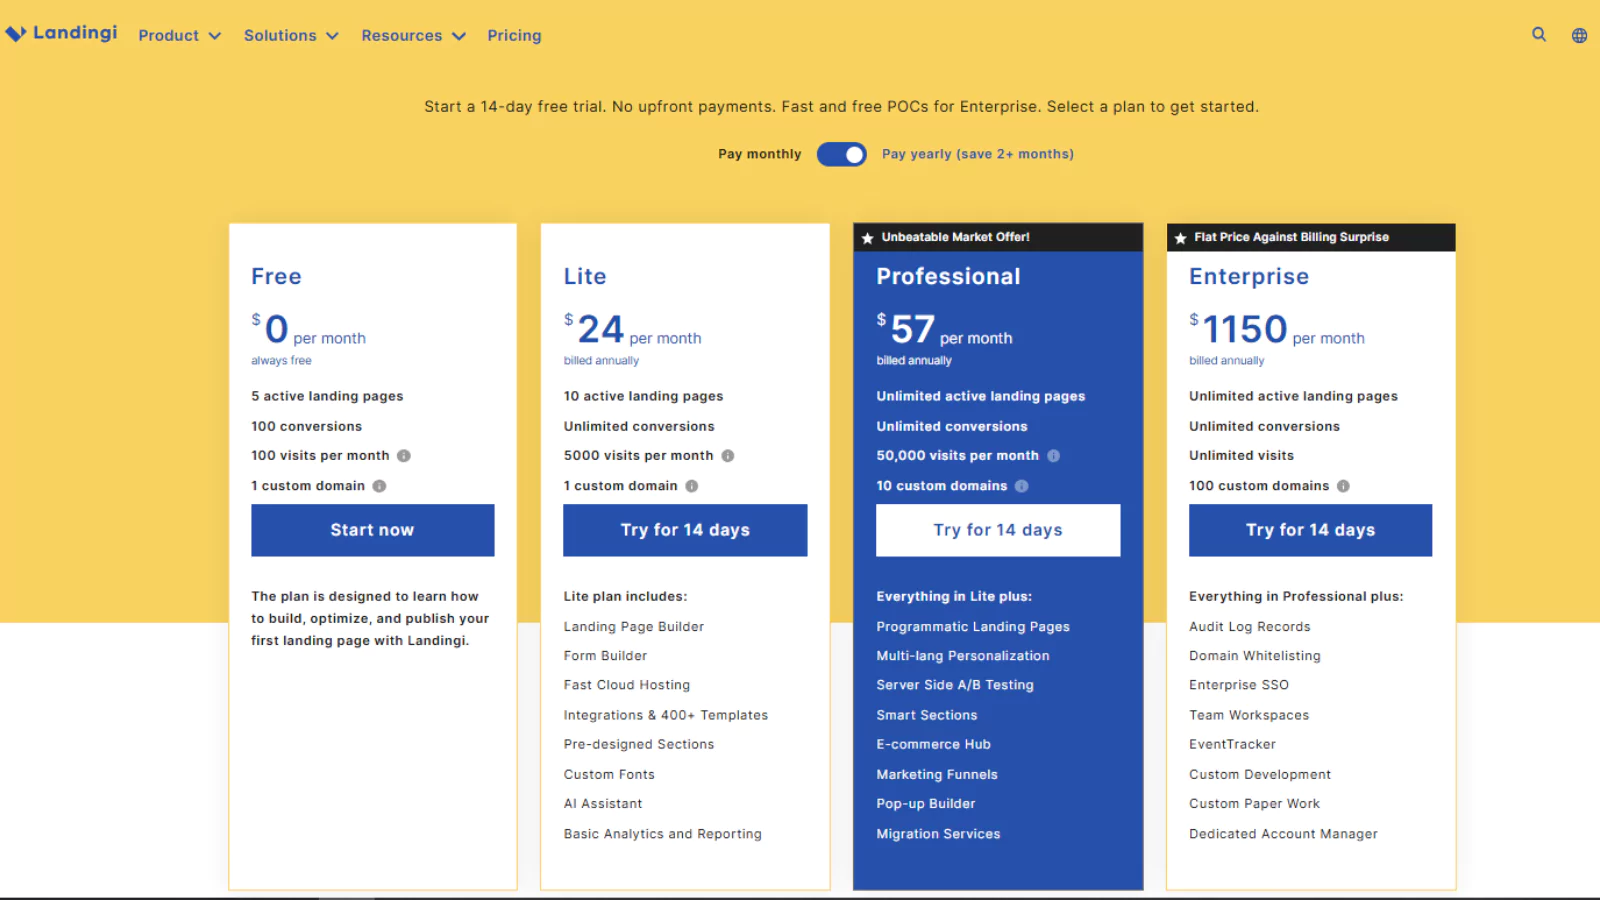Click 100 conversions text on Free plan
The image size is (1600, 900).
click(307, 426)
